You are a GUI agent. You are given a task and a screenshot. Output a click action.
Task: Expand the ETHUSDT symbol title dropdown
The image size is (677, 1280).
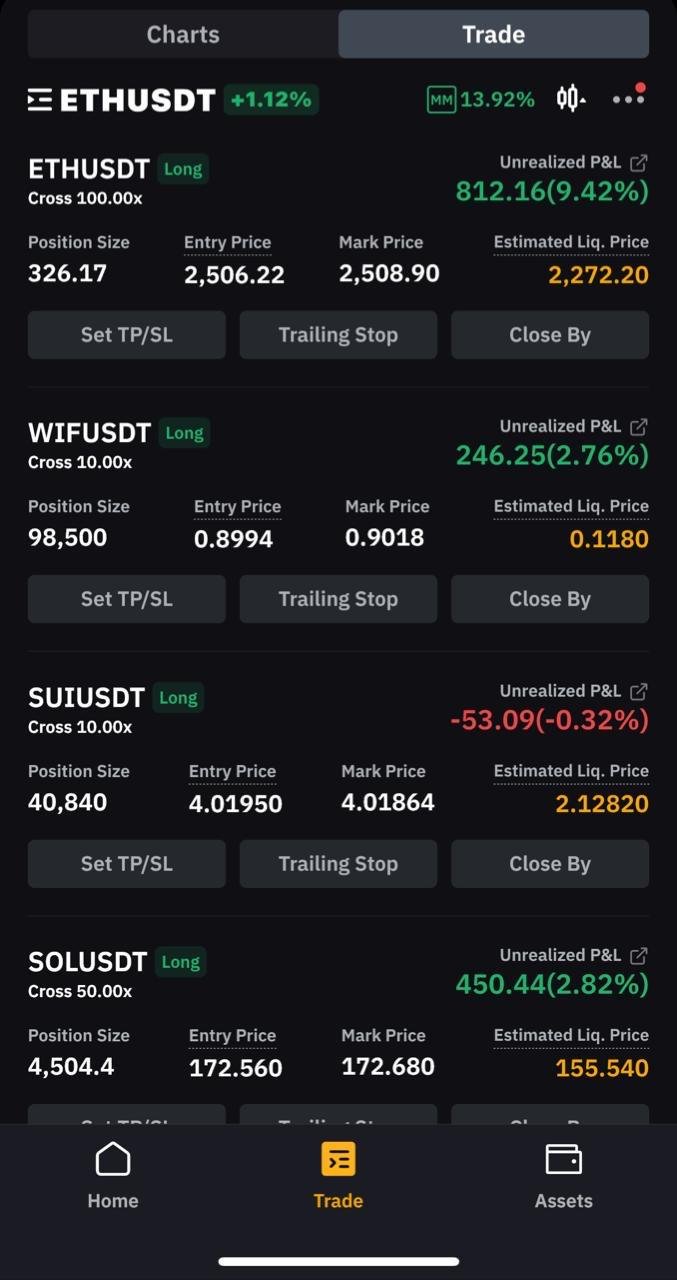pos(138,99)
